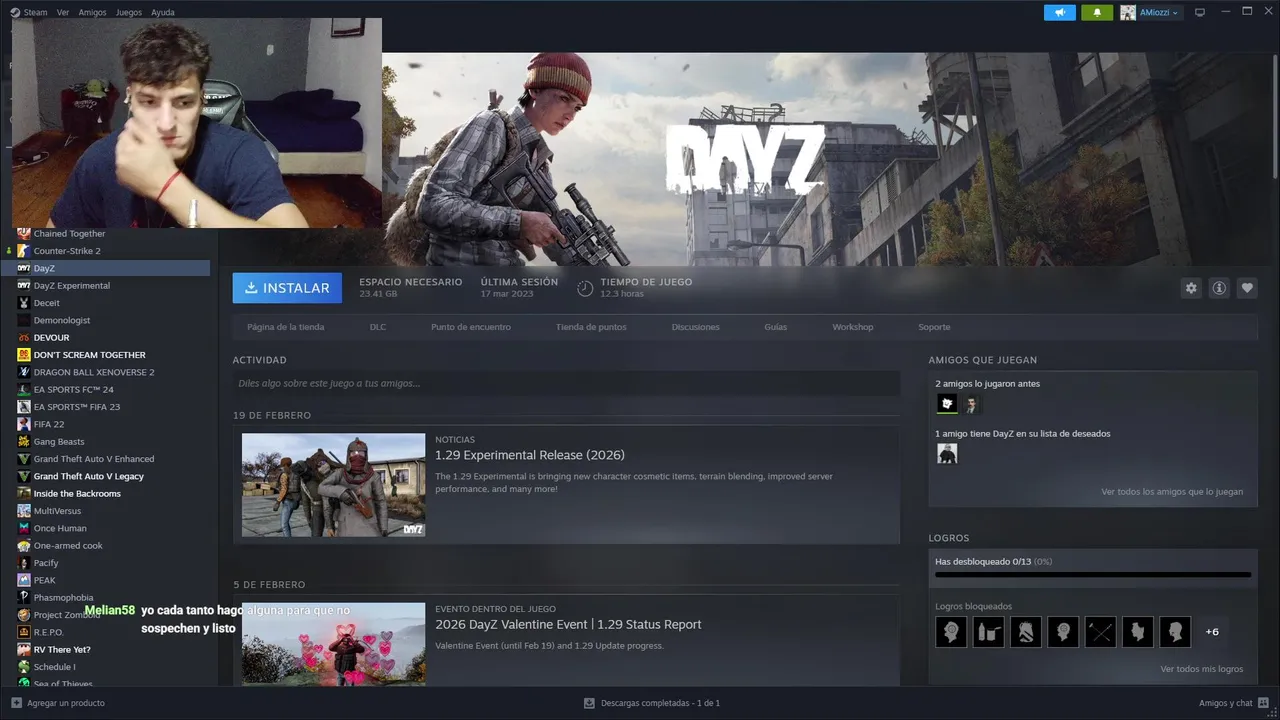Open the DLC tab
This screenshot has width=1280, height=720.
tap(378, 327)
